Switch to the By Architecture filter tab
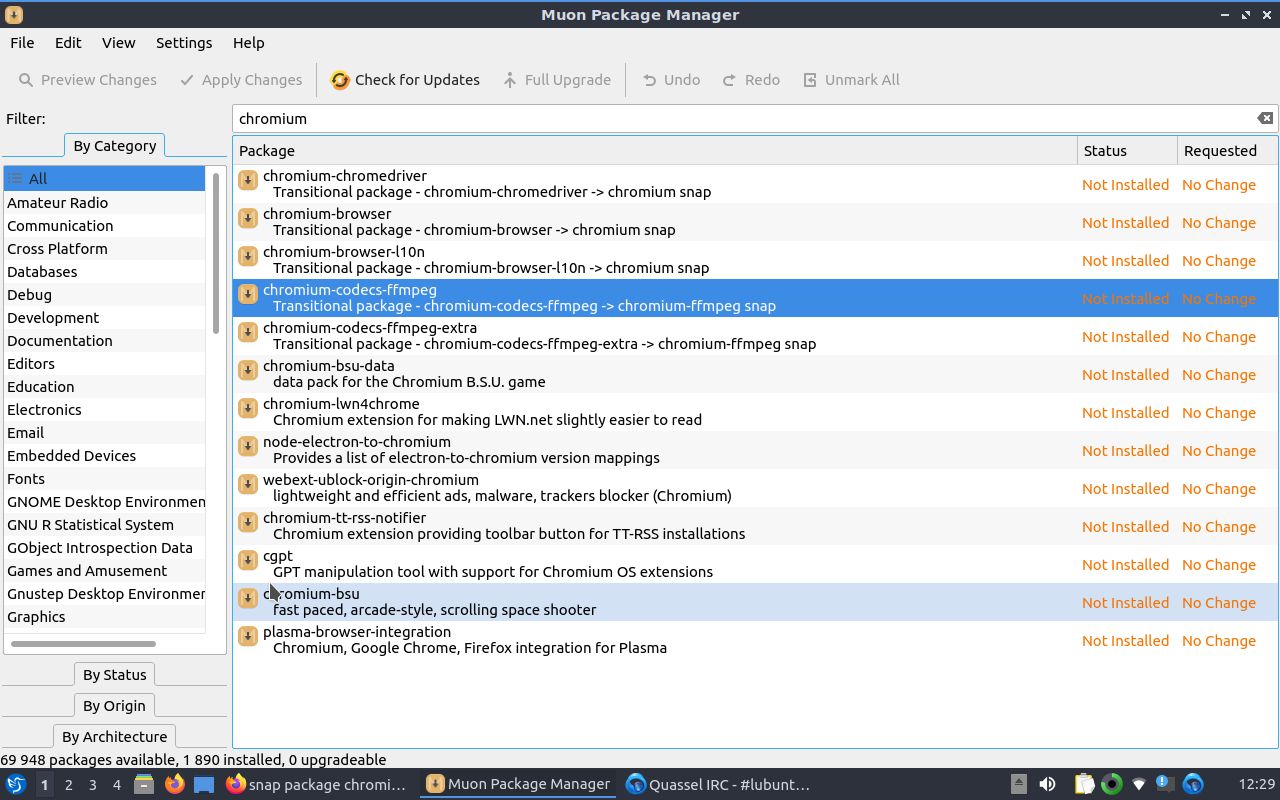 coord(115,736)
